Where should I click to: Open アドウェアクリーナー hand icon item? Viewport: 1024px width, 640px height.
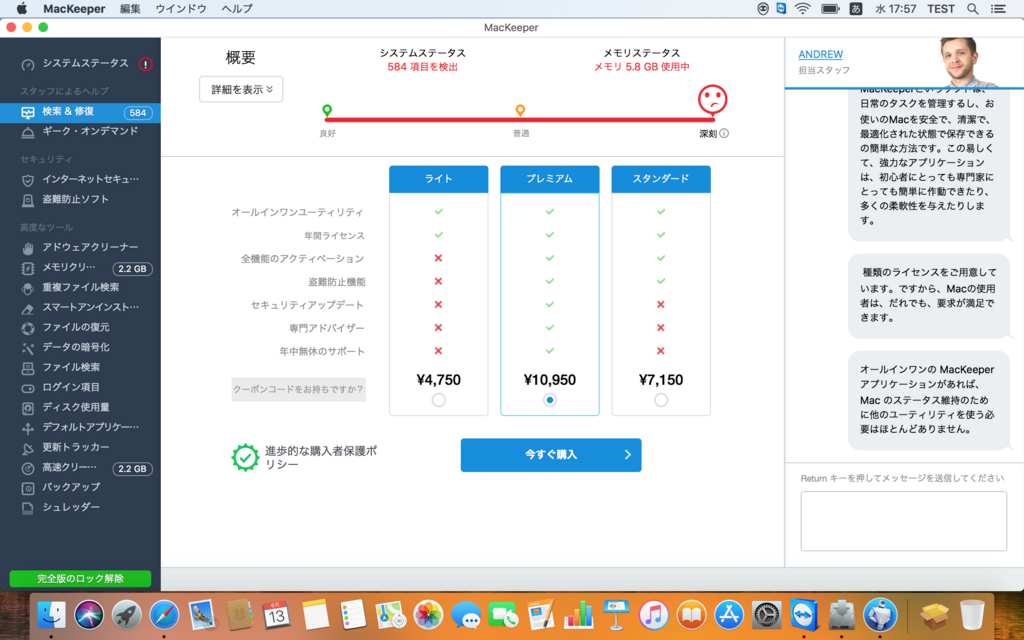pyautogui.click(x=80, y=248)
